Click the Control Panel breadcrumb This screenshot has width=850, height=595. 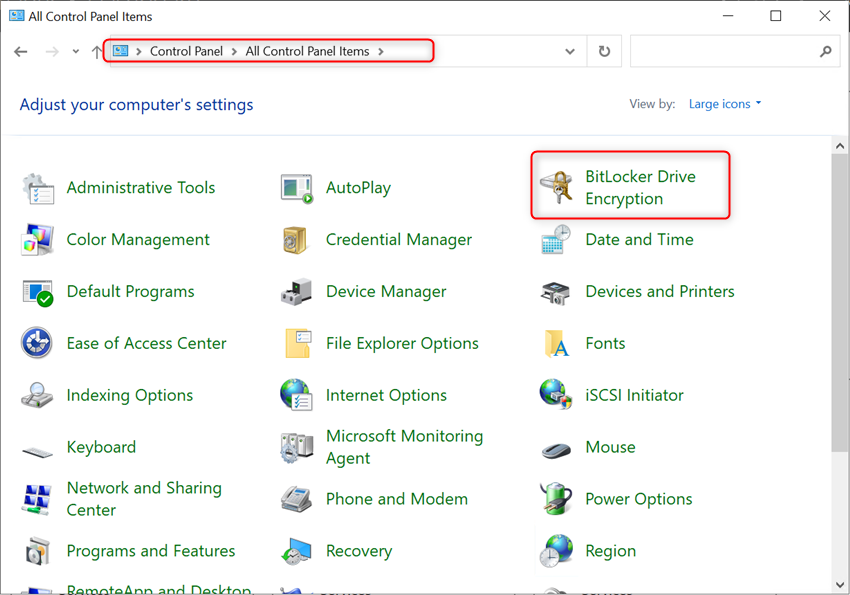coord(186,51)
